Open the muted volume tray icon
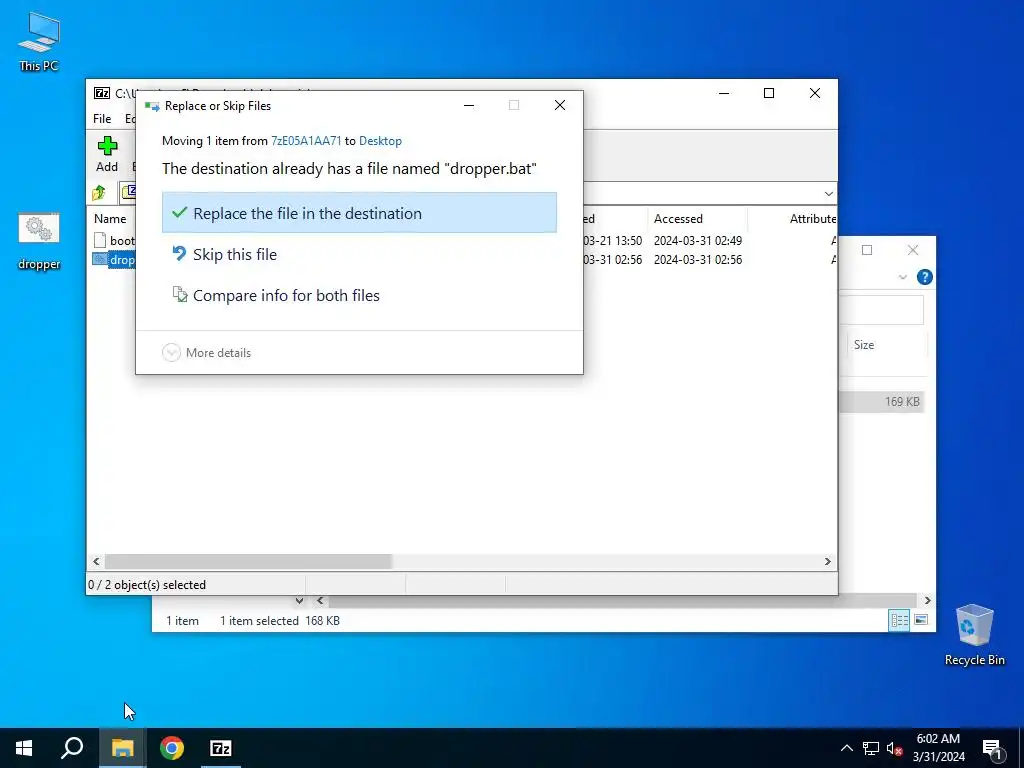This screenshot has height=768, width=1024. pos(895,748)
